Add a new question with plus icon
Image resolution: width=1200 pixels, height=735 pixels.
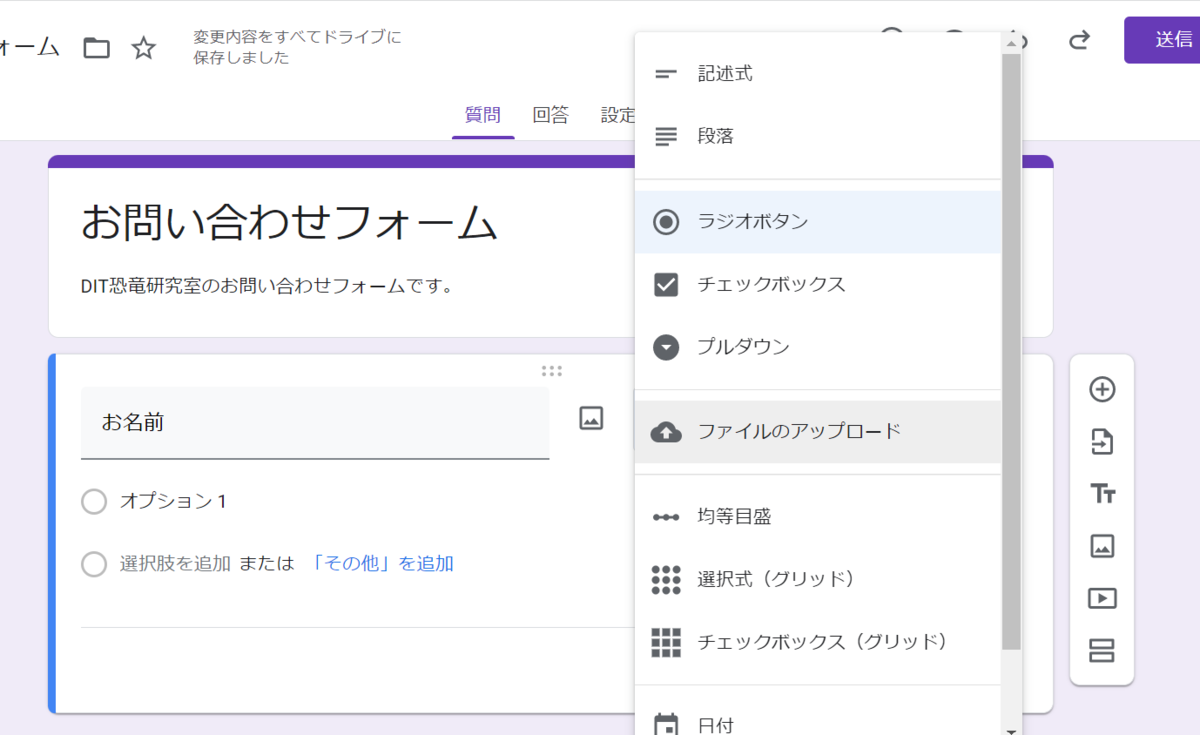[x=1102, y=390]
